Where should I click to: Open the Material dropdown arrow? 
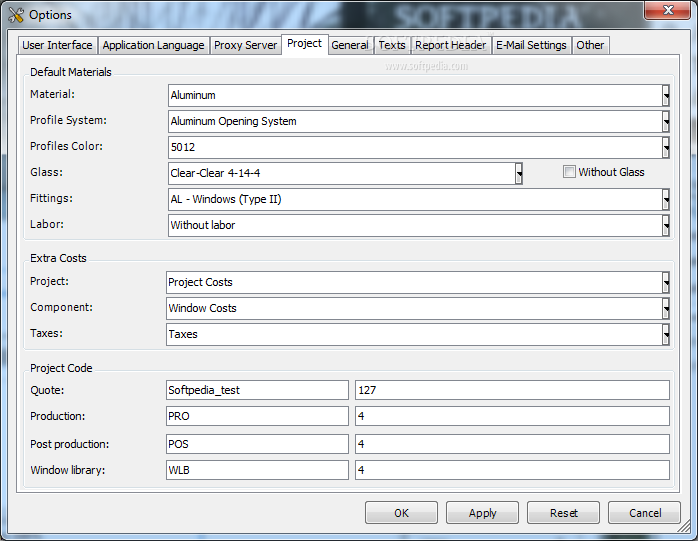(x=666, y=95)
